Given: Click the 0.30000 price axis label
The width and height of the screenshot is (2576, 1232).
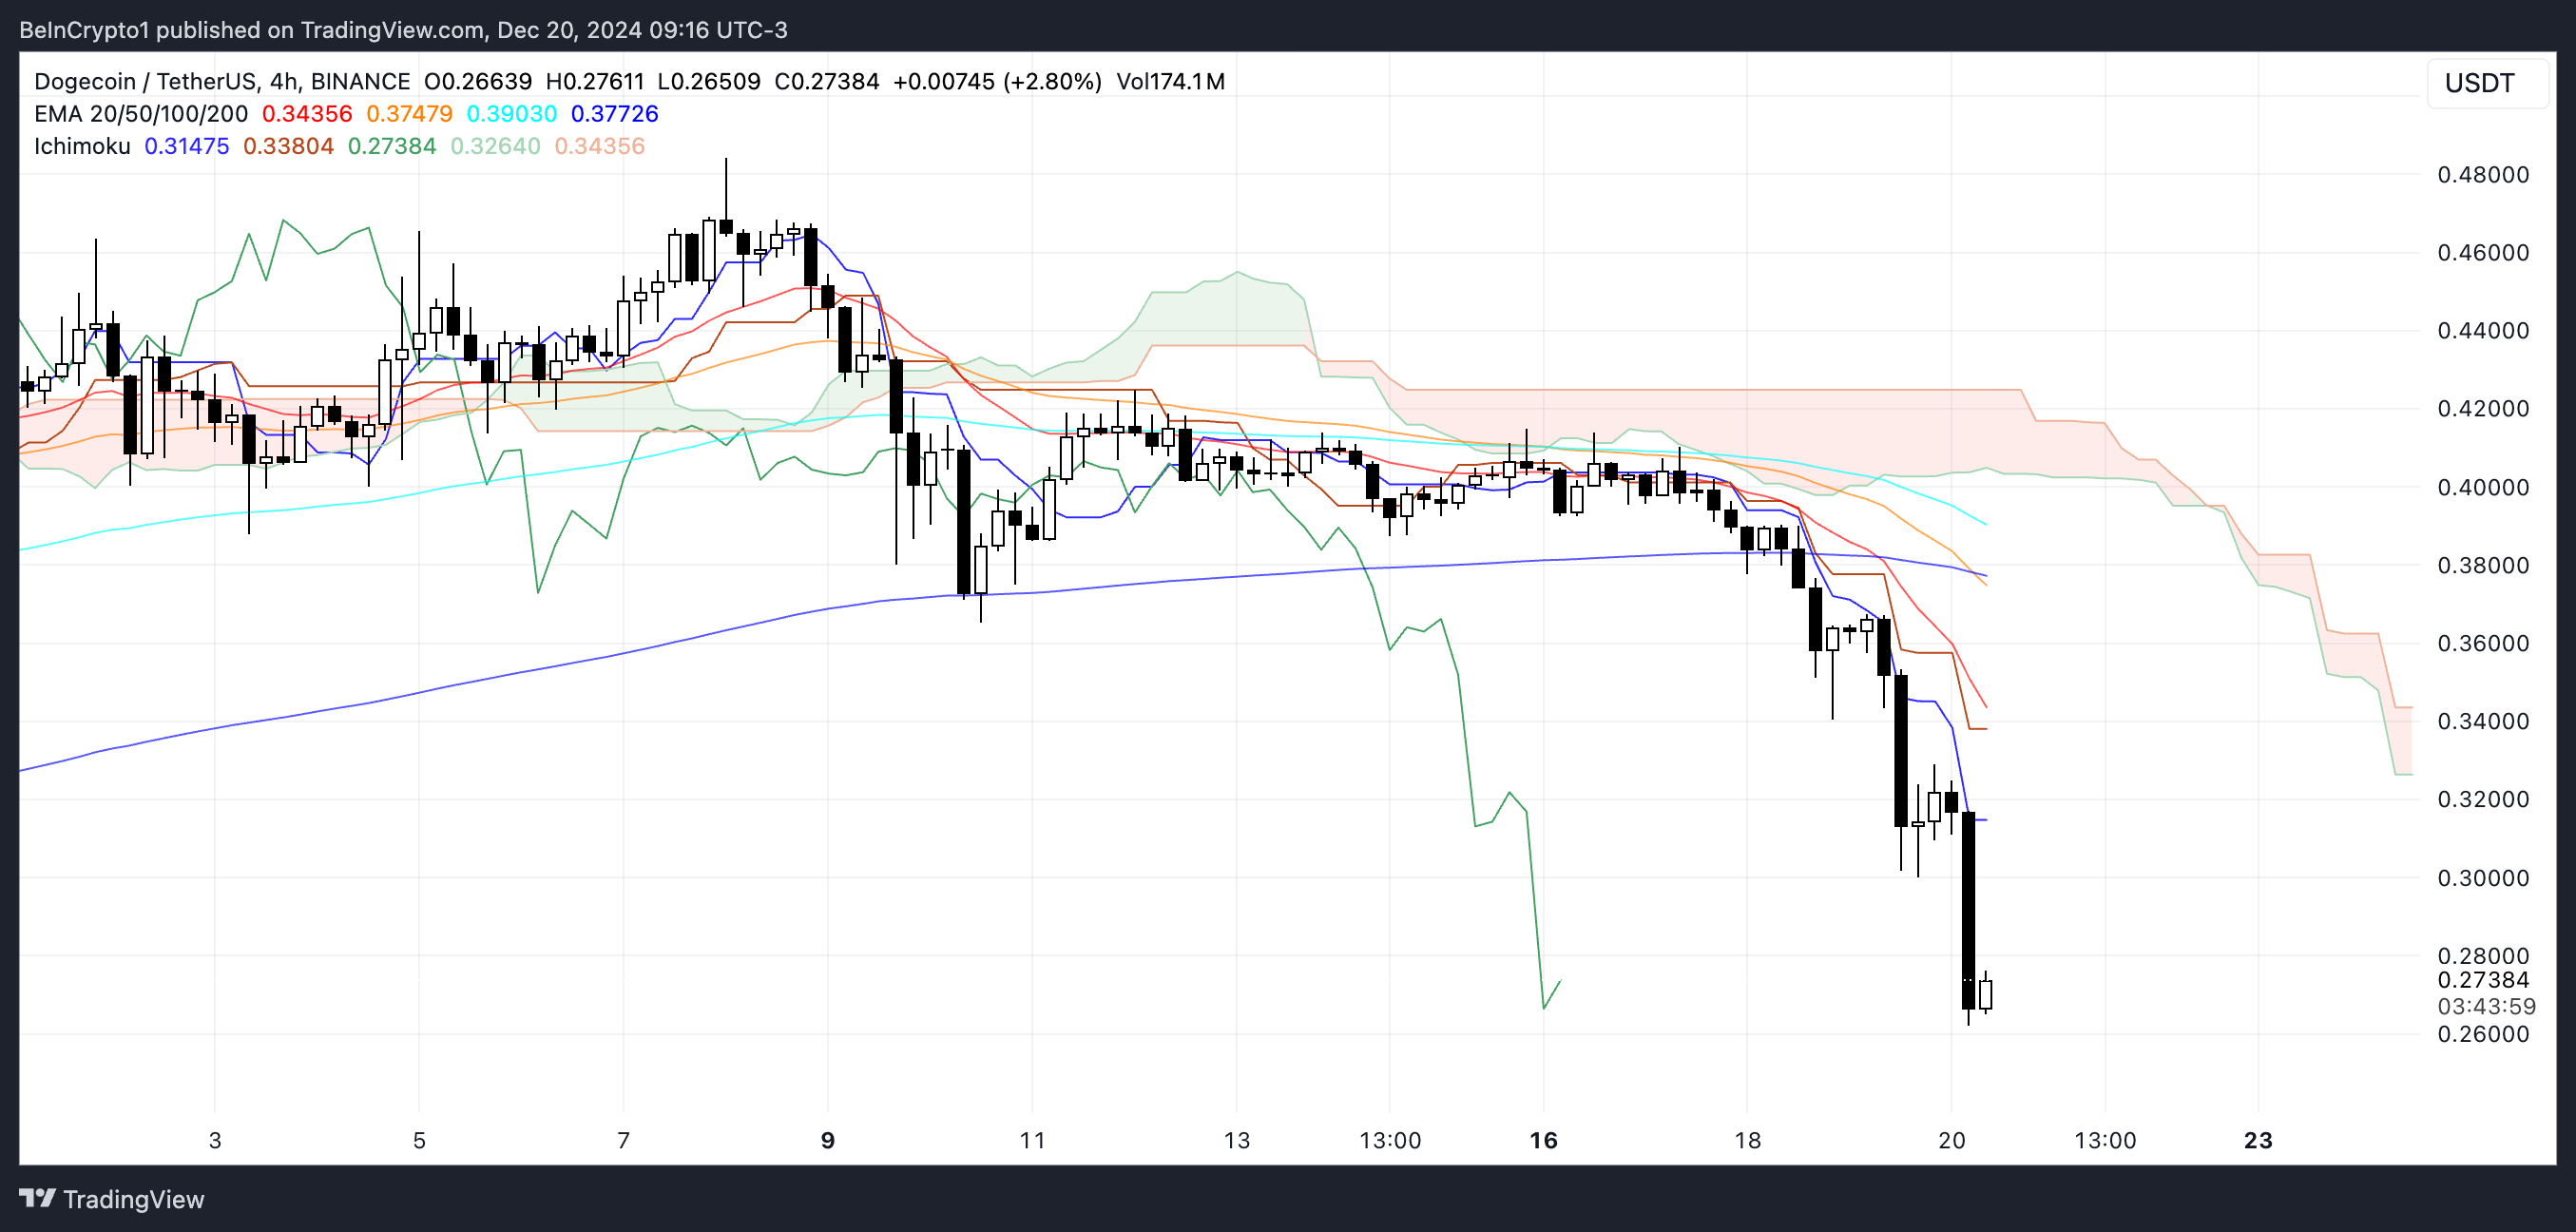Looking at the screenshot, I should point(2482,878).
